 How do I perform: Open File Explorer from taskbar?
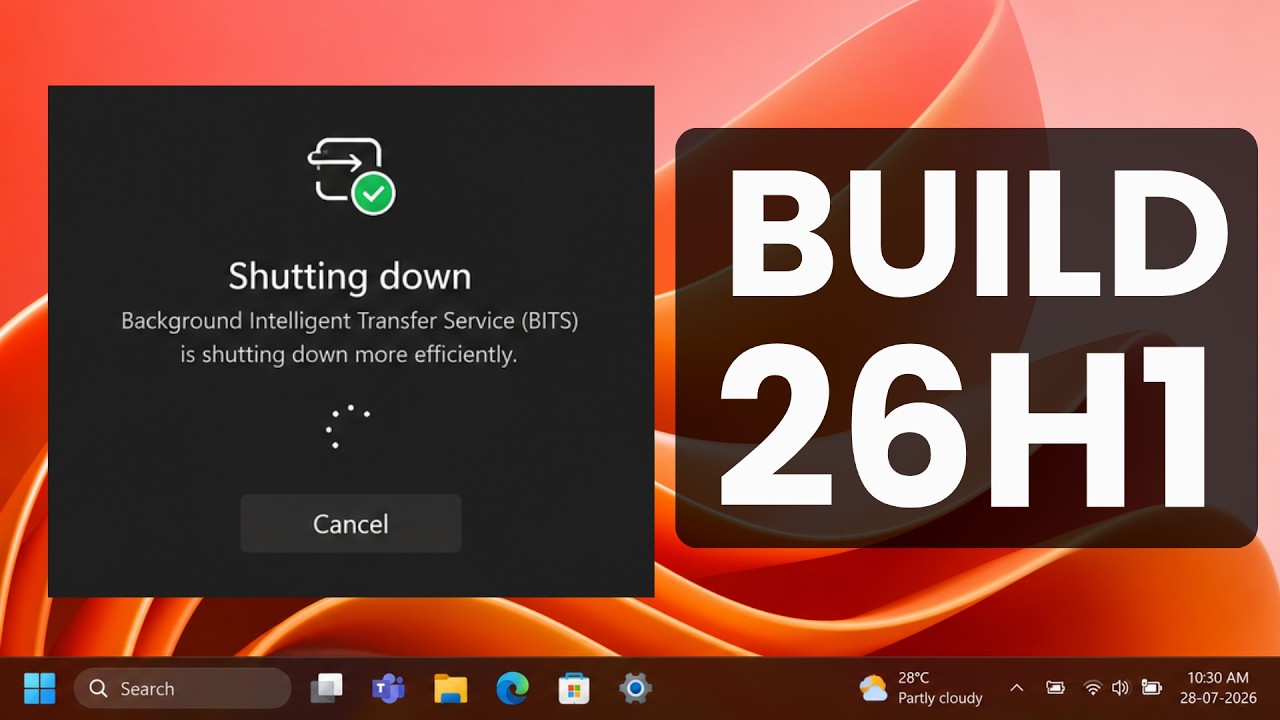coord(451,688)
